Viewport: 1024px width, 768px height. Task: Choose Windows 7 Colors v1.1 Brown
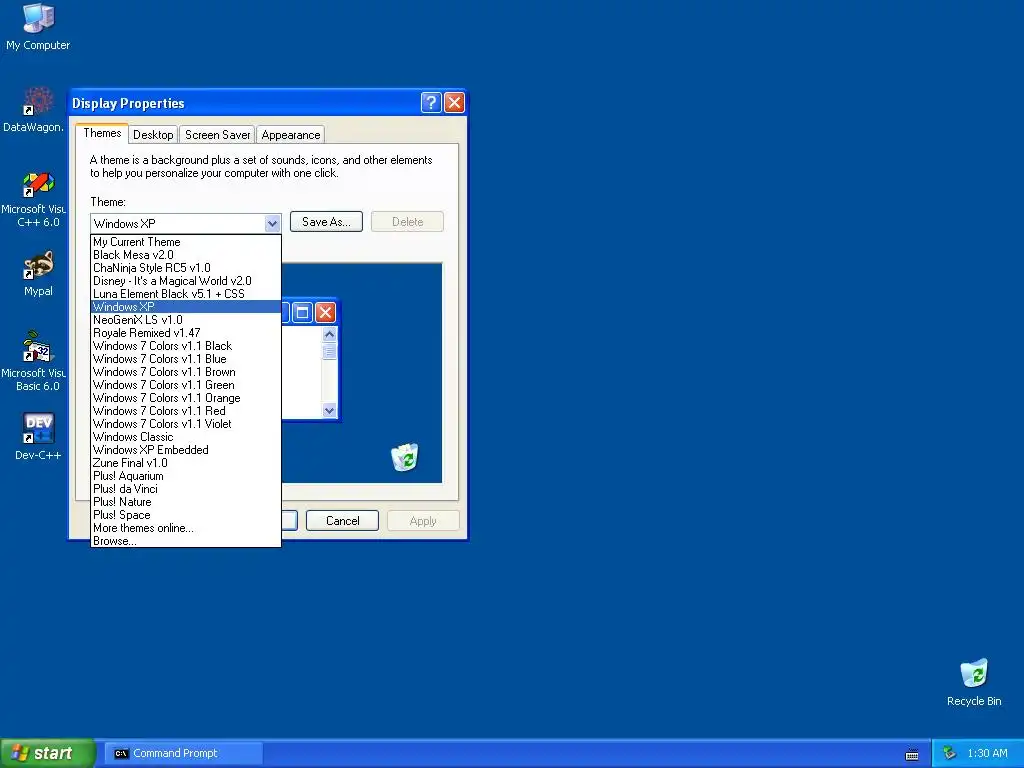pyautogui.click(x=185, y=372)
